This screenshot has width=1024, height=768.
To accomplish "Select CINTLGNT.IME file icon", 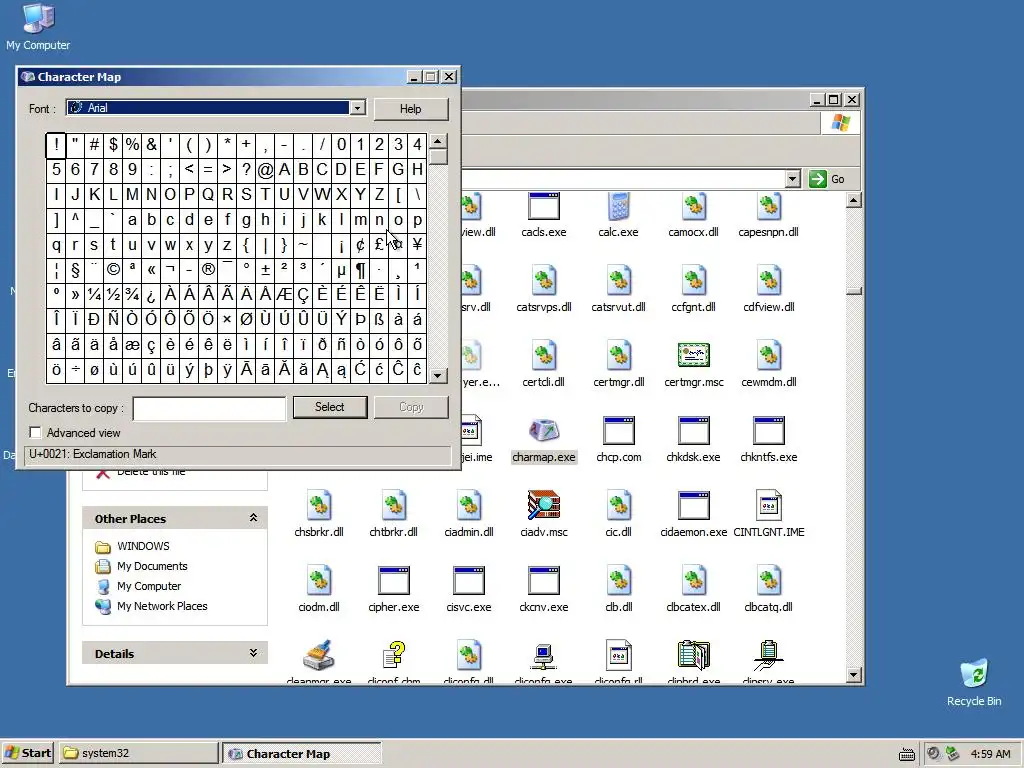I will (x=769, y=506).
